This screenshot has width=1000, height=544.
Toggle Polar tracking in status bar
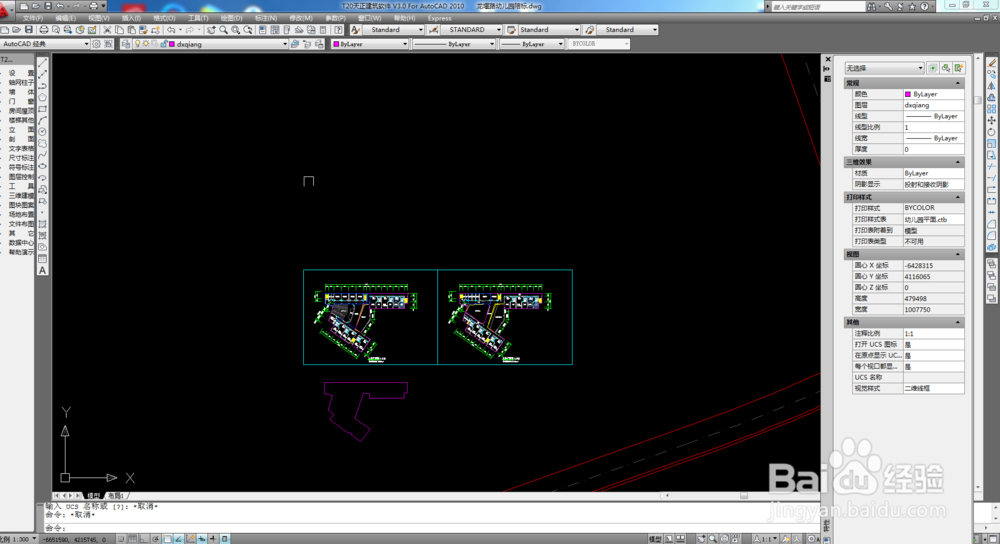156,539
